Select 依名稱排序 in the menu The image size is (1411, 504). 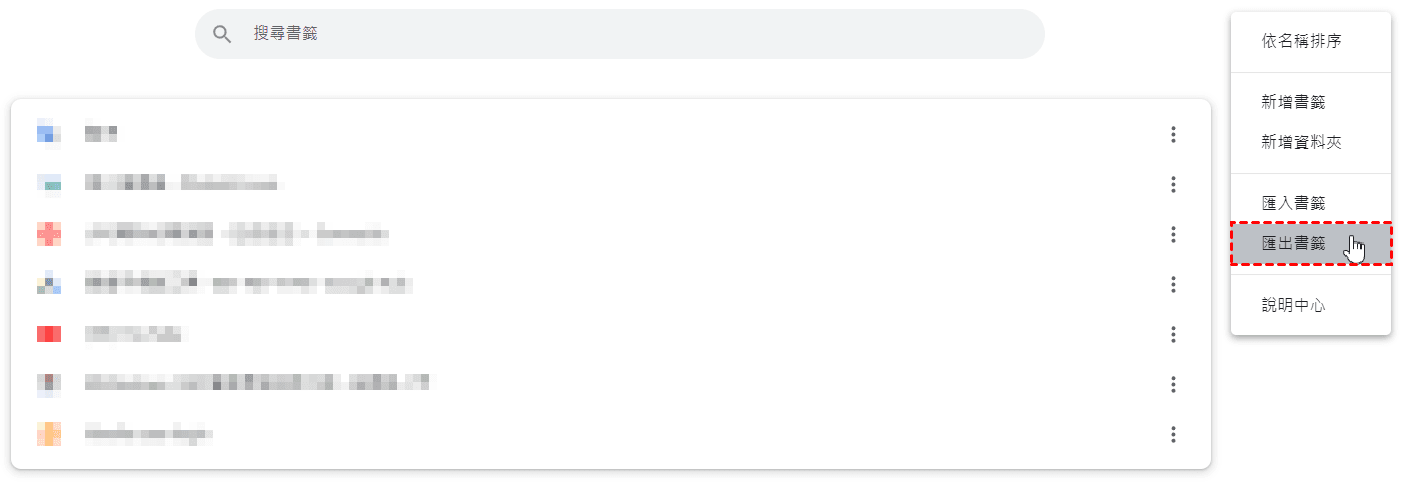(x=1301, y=41)
